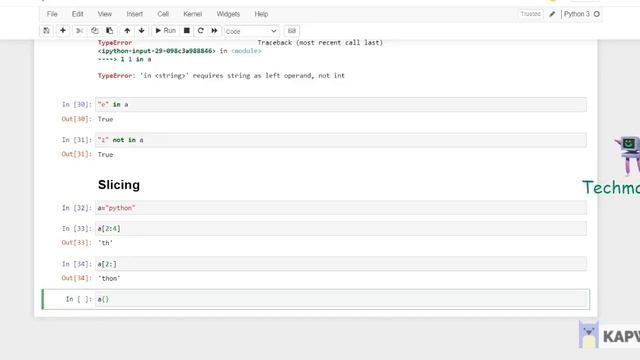Copy selected cells icon
640x360 pixels.
(94, 31)
